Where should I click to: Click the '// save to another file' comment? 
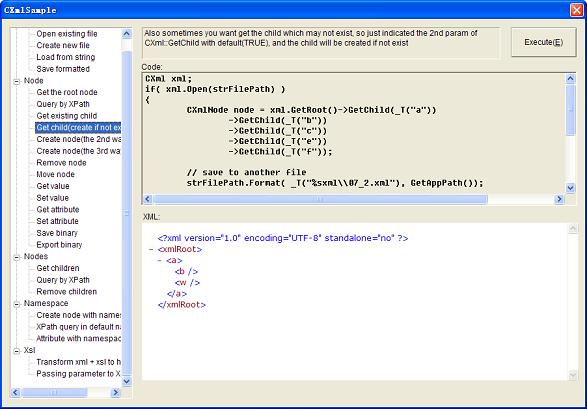(x=246, y=173)
